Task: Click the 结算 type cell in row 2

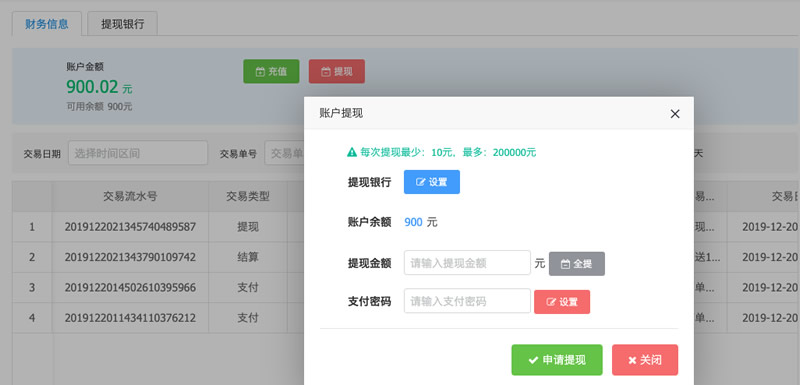Action: pos(248,257)
